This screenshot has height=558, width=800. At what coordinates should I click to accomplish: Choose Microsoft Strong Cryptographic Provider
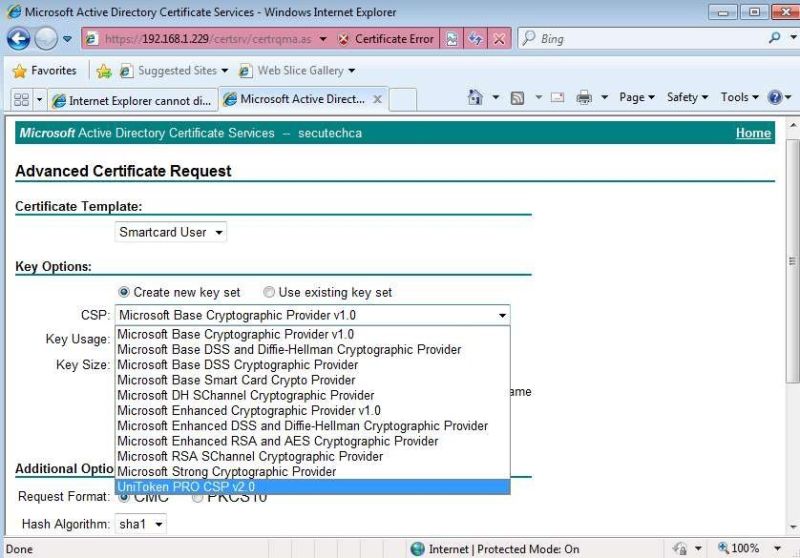point(312,472)
